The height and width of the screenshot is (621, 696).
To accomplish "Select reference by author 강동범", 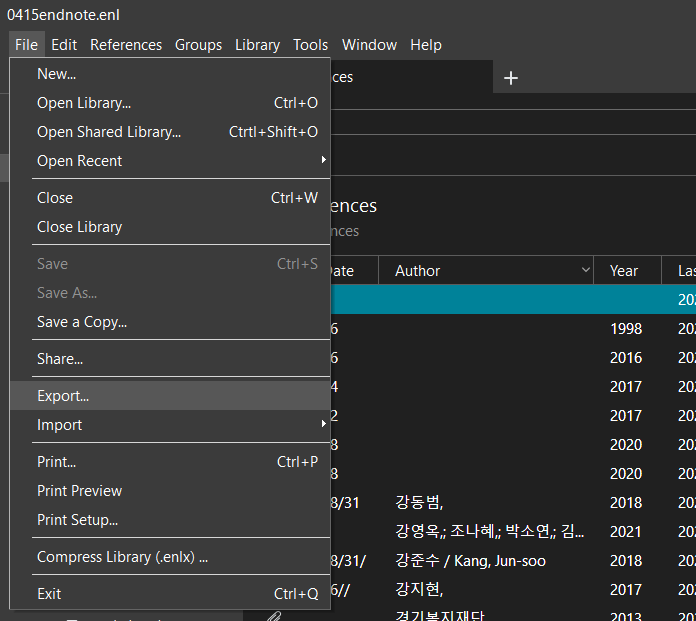I will (x=514, y=503).
